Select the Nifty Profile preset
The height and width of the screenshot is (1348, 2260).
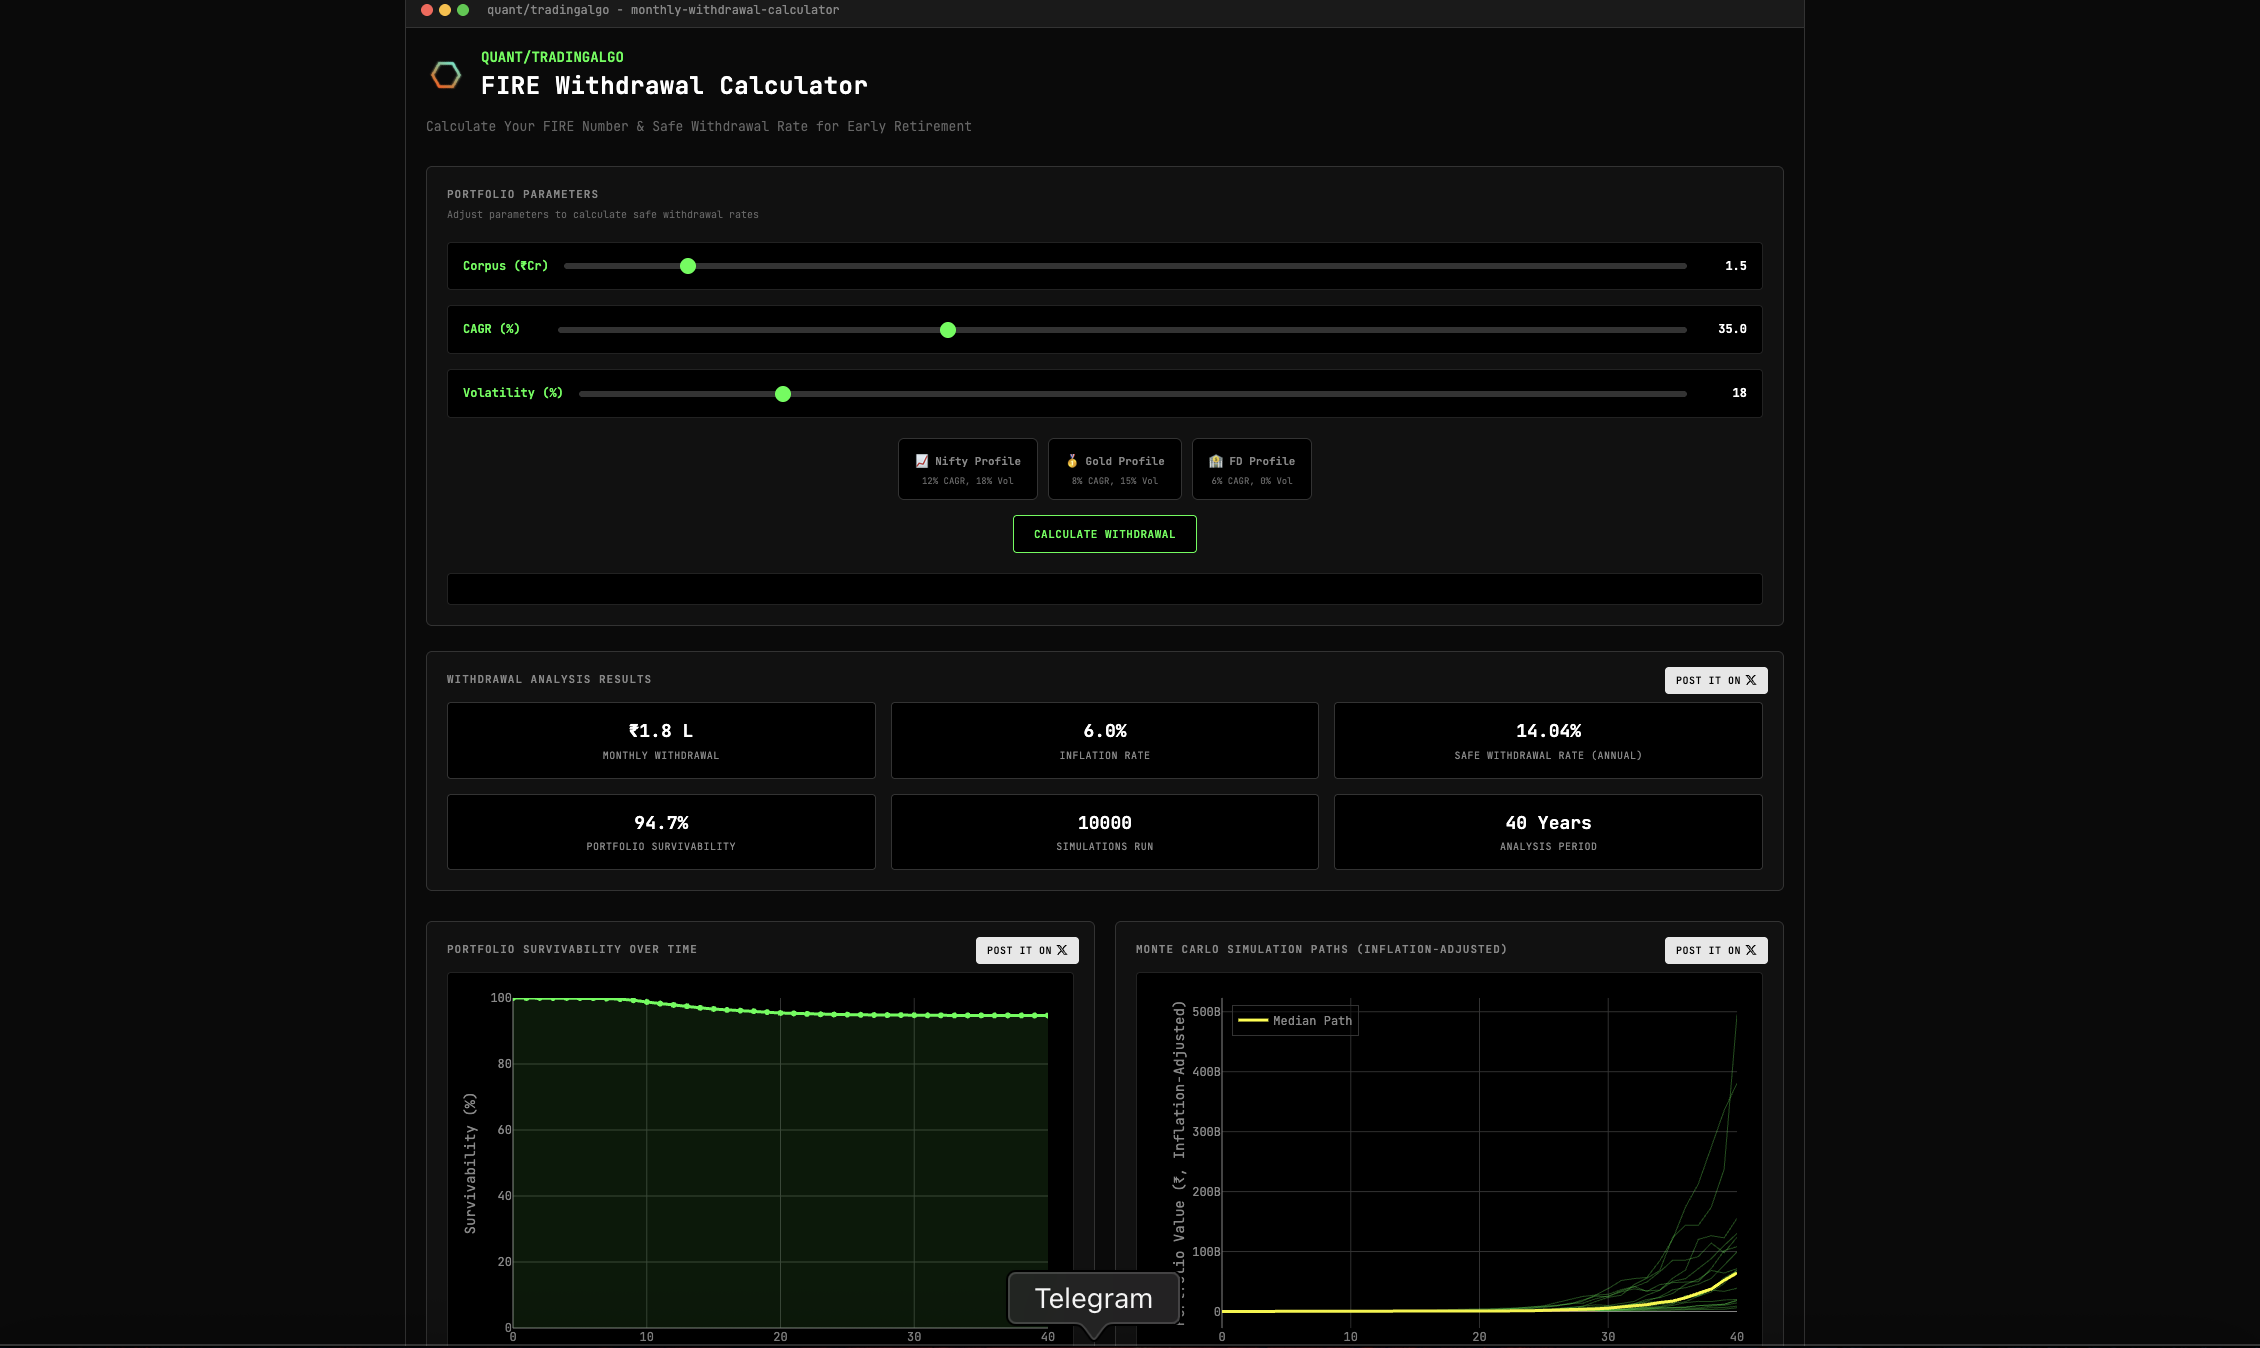coord(967,469)
